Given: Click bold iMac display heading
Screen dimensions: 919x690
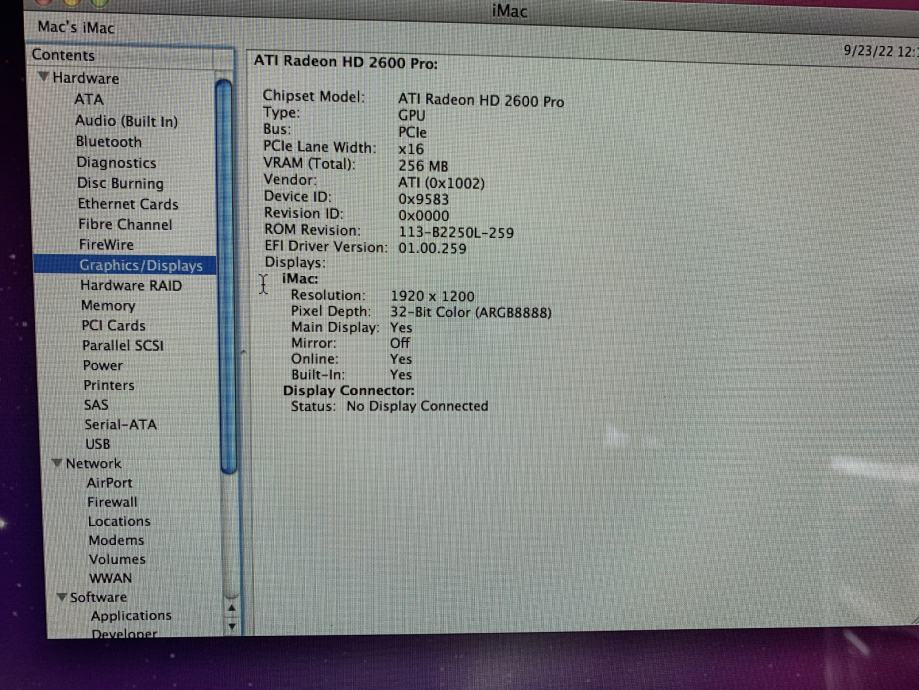Looking at the screenshot, I should tap(299, 278).
